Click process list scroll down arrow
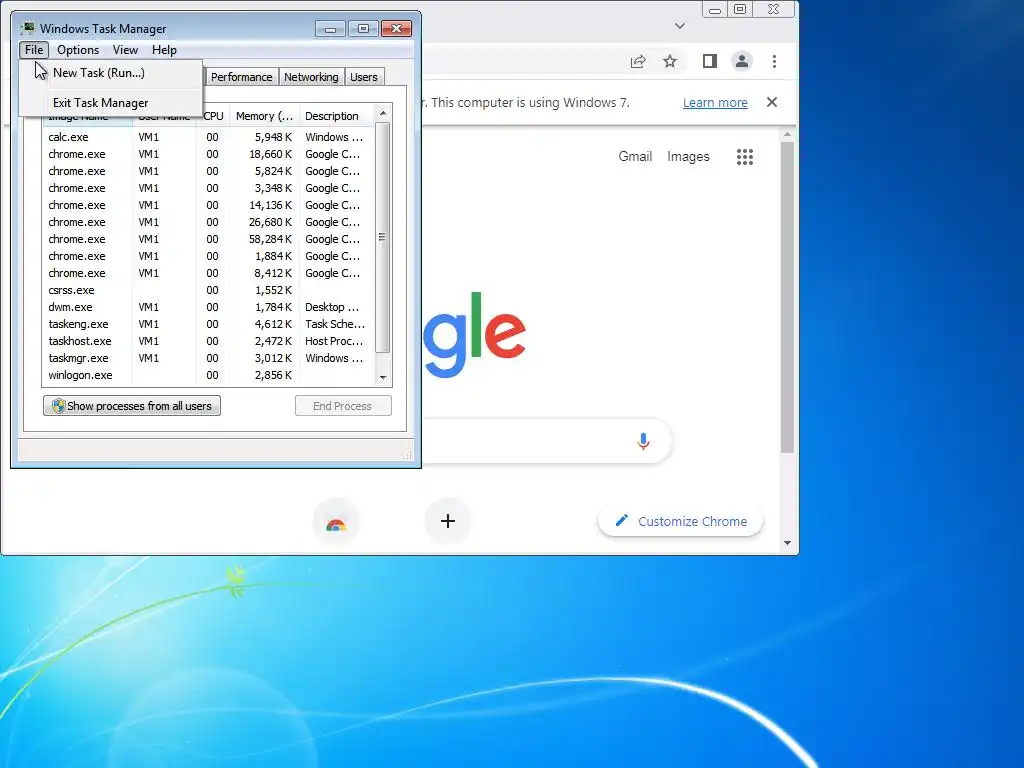The width and height of the screenshot is (1024, 768). tap(383, 377)
